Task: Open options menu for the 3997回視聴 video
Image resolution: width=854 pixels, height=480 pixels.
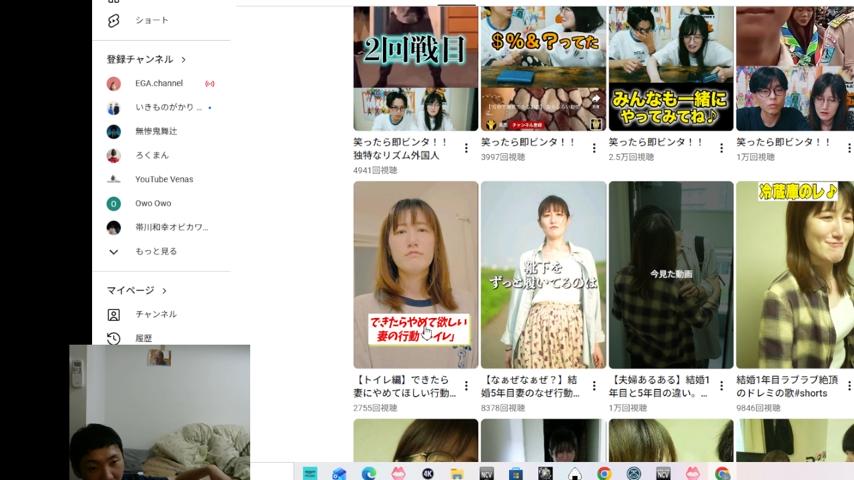Action: pos(594,148)
